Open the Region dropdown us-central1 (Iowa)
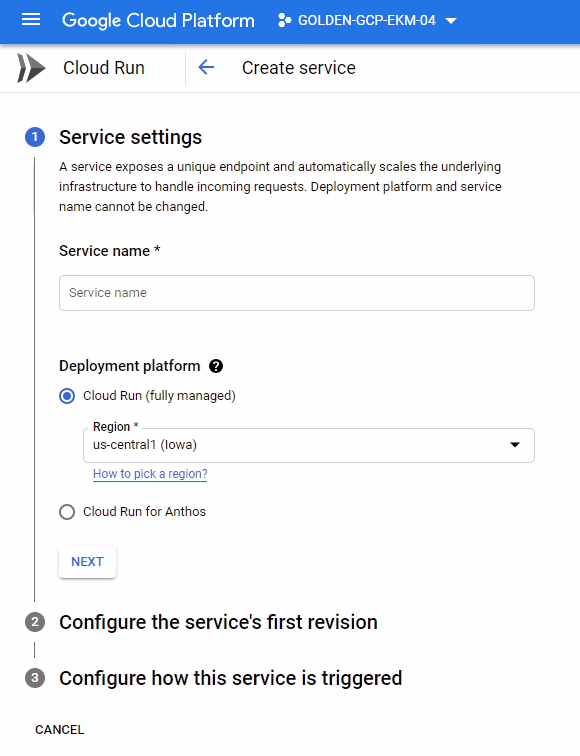The image size is (580, 756). (x=309, y=445)
